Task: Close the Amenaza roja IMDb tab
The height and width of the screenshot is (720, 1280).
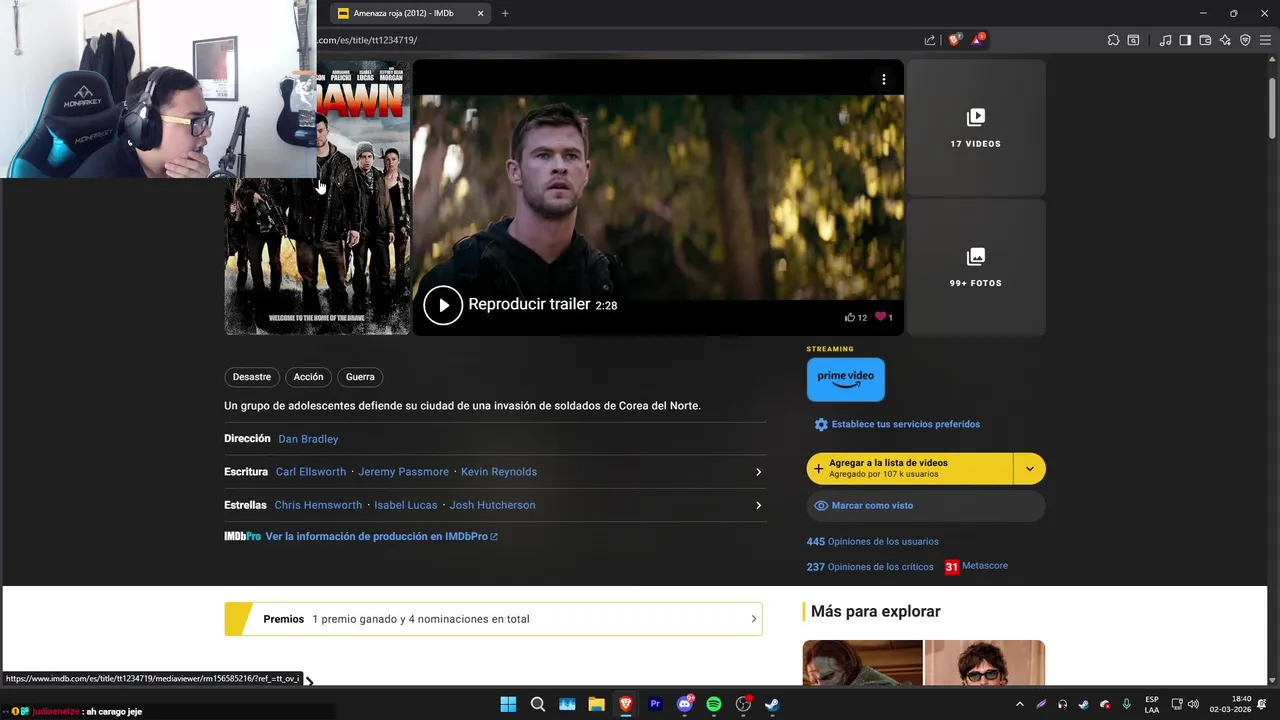Action: tap(480, 13)
